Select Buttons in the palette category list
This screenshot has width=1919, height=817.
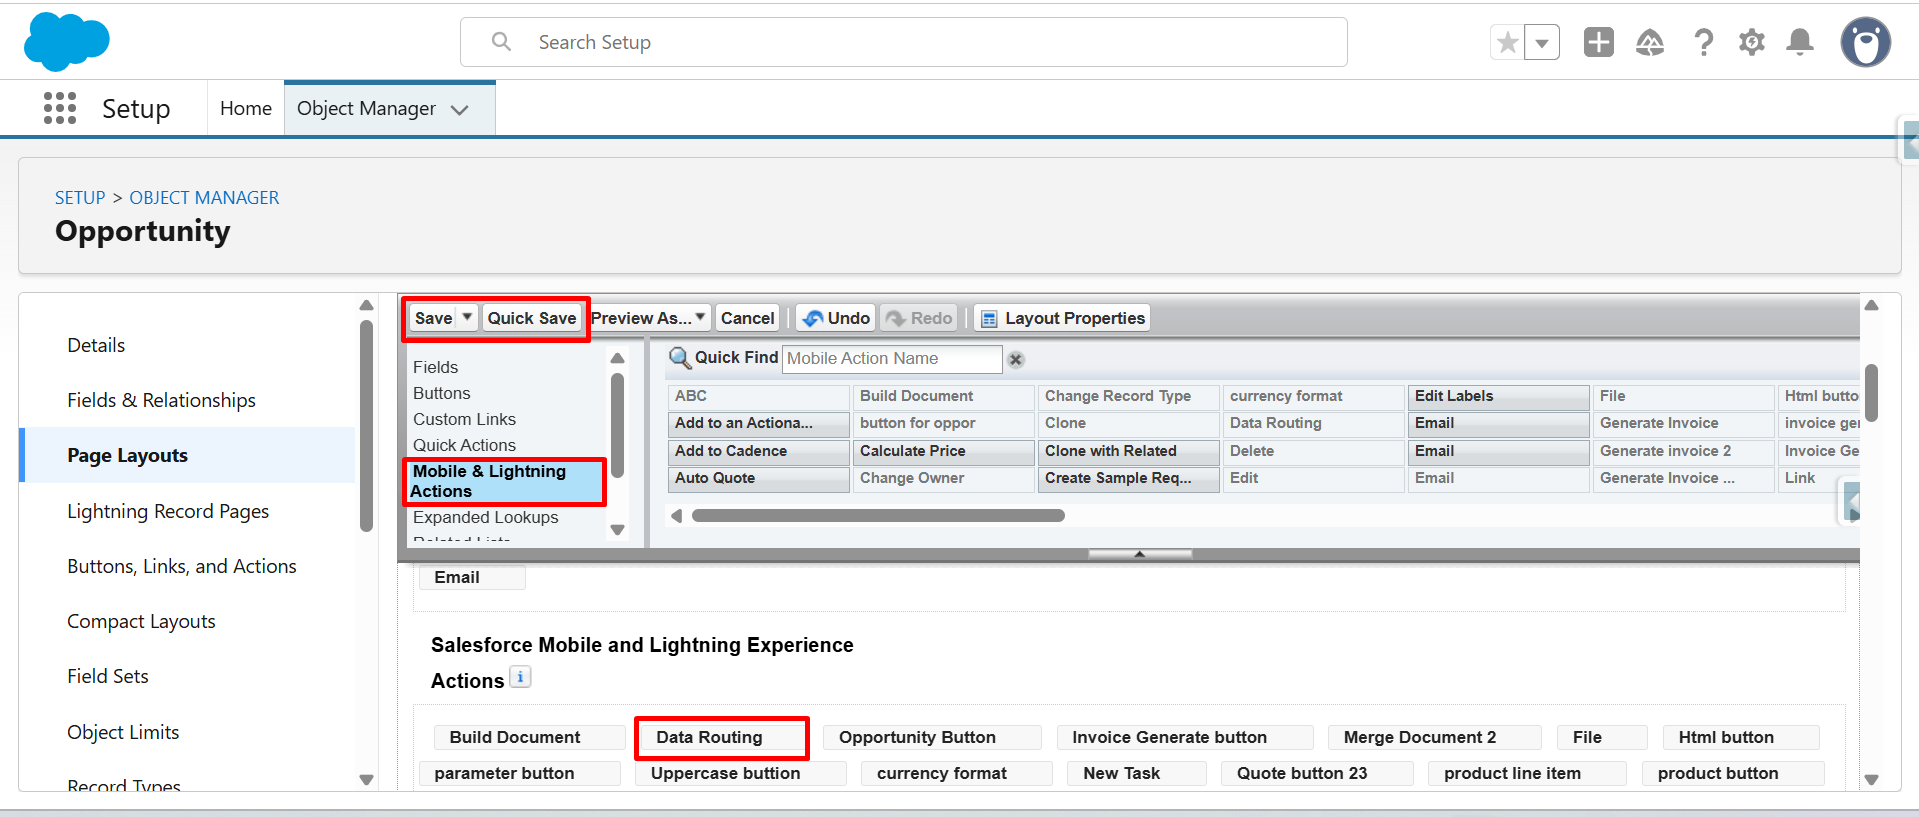coord(441,393)
